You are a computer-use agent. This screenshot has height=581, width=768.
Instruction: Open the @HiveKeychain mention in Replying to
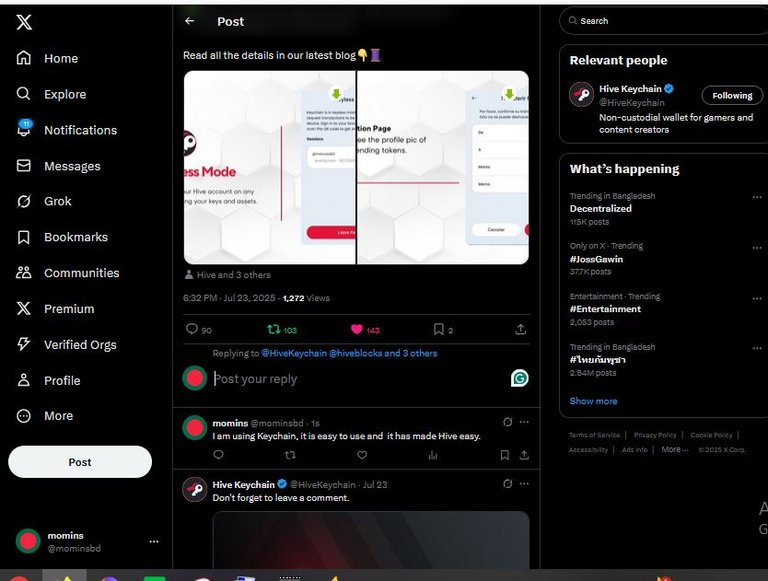click(294, 353)
